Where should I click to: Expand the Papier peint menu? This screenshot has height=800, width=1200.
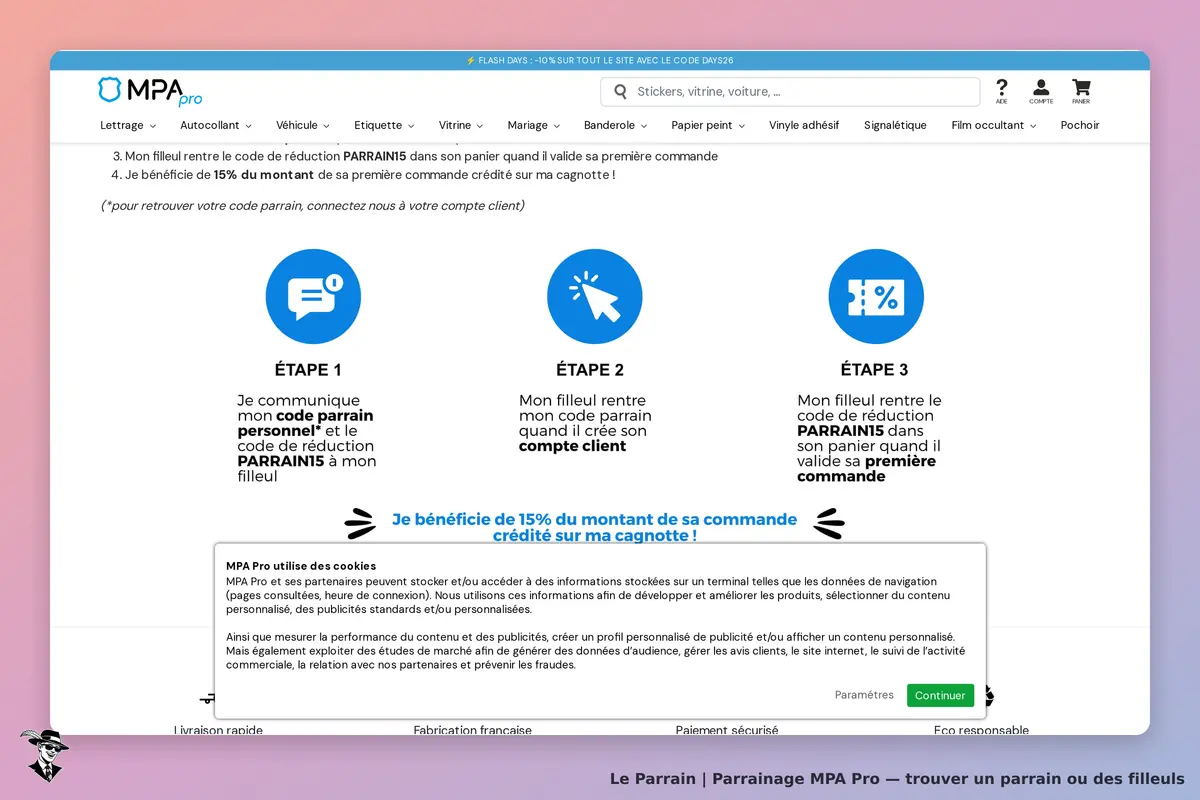tap(708, 125)
